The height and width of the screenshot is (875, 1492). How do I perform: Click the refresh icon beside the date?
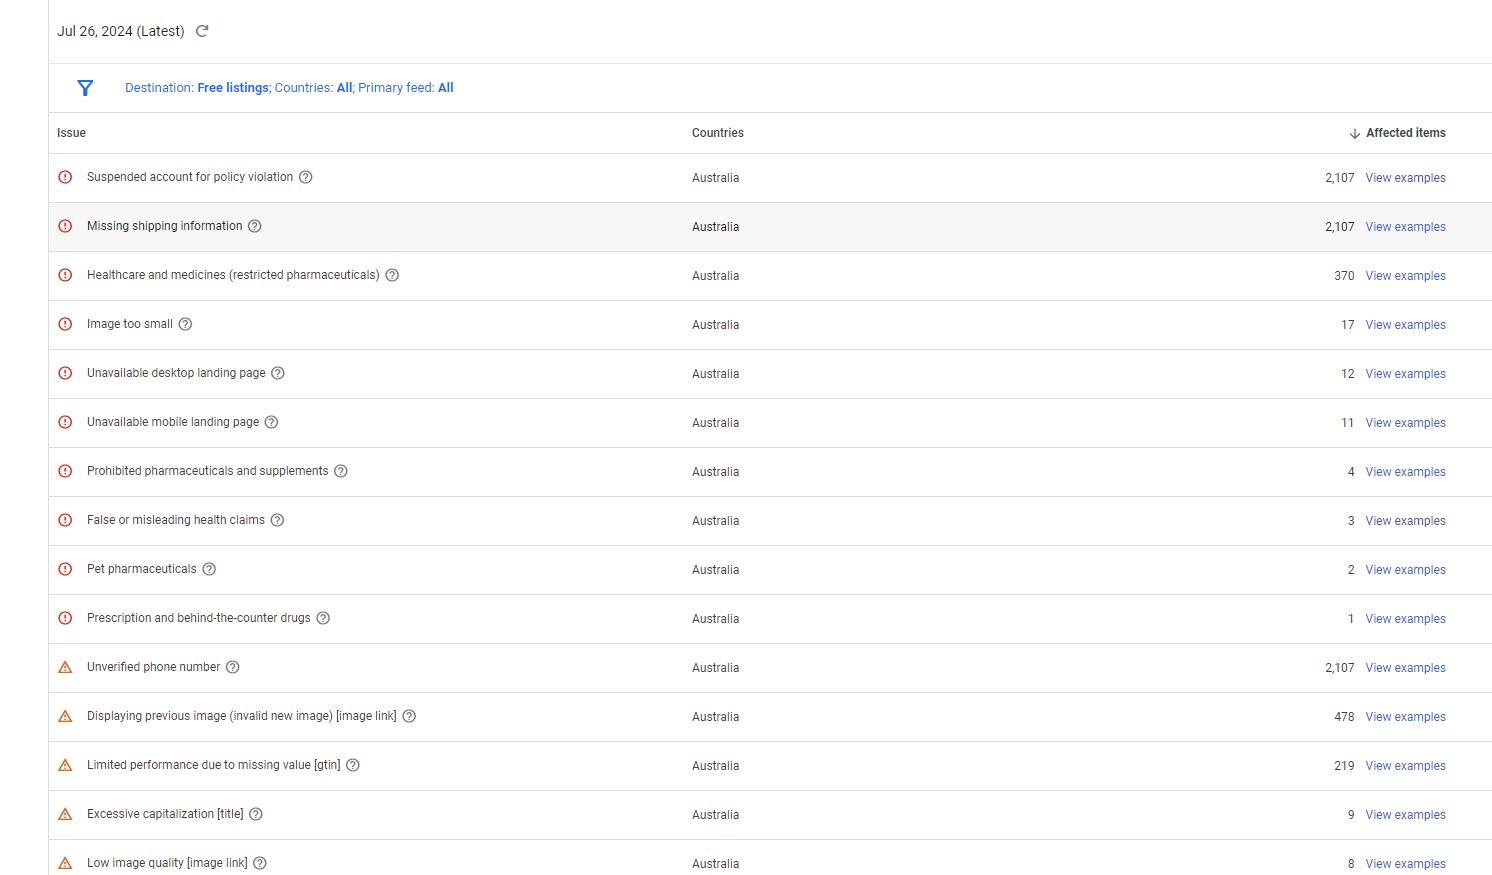(x=202, y=31)
